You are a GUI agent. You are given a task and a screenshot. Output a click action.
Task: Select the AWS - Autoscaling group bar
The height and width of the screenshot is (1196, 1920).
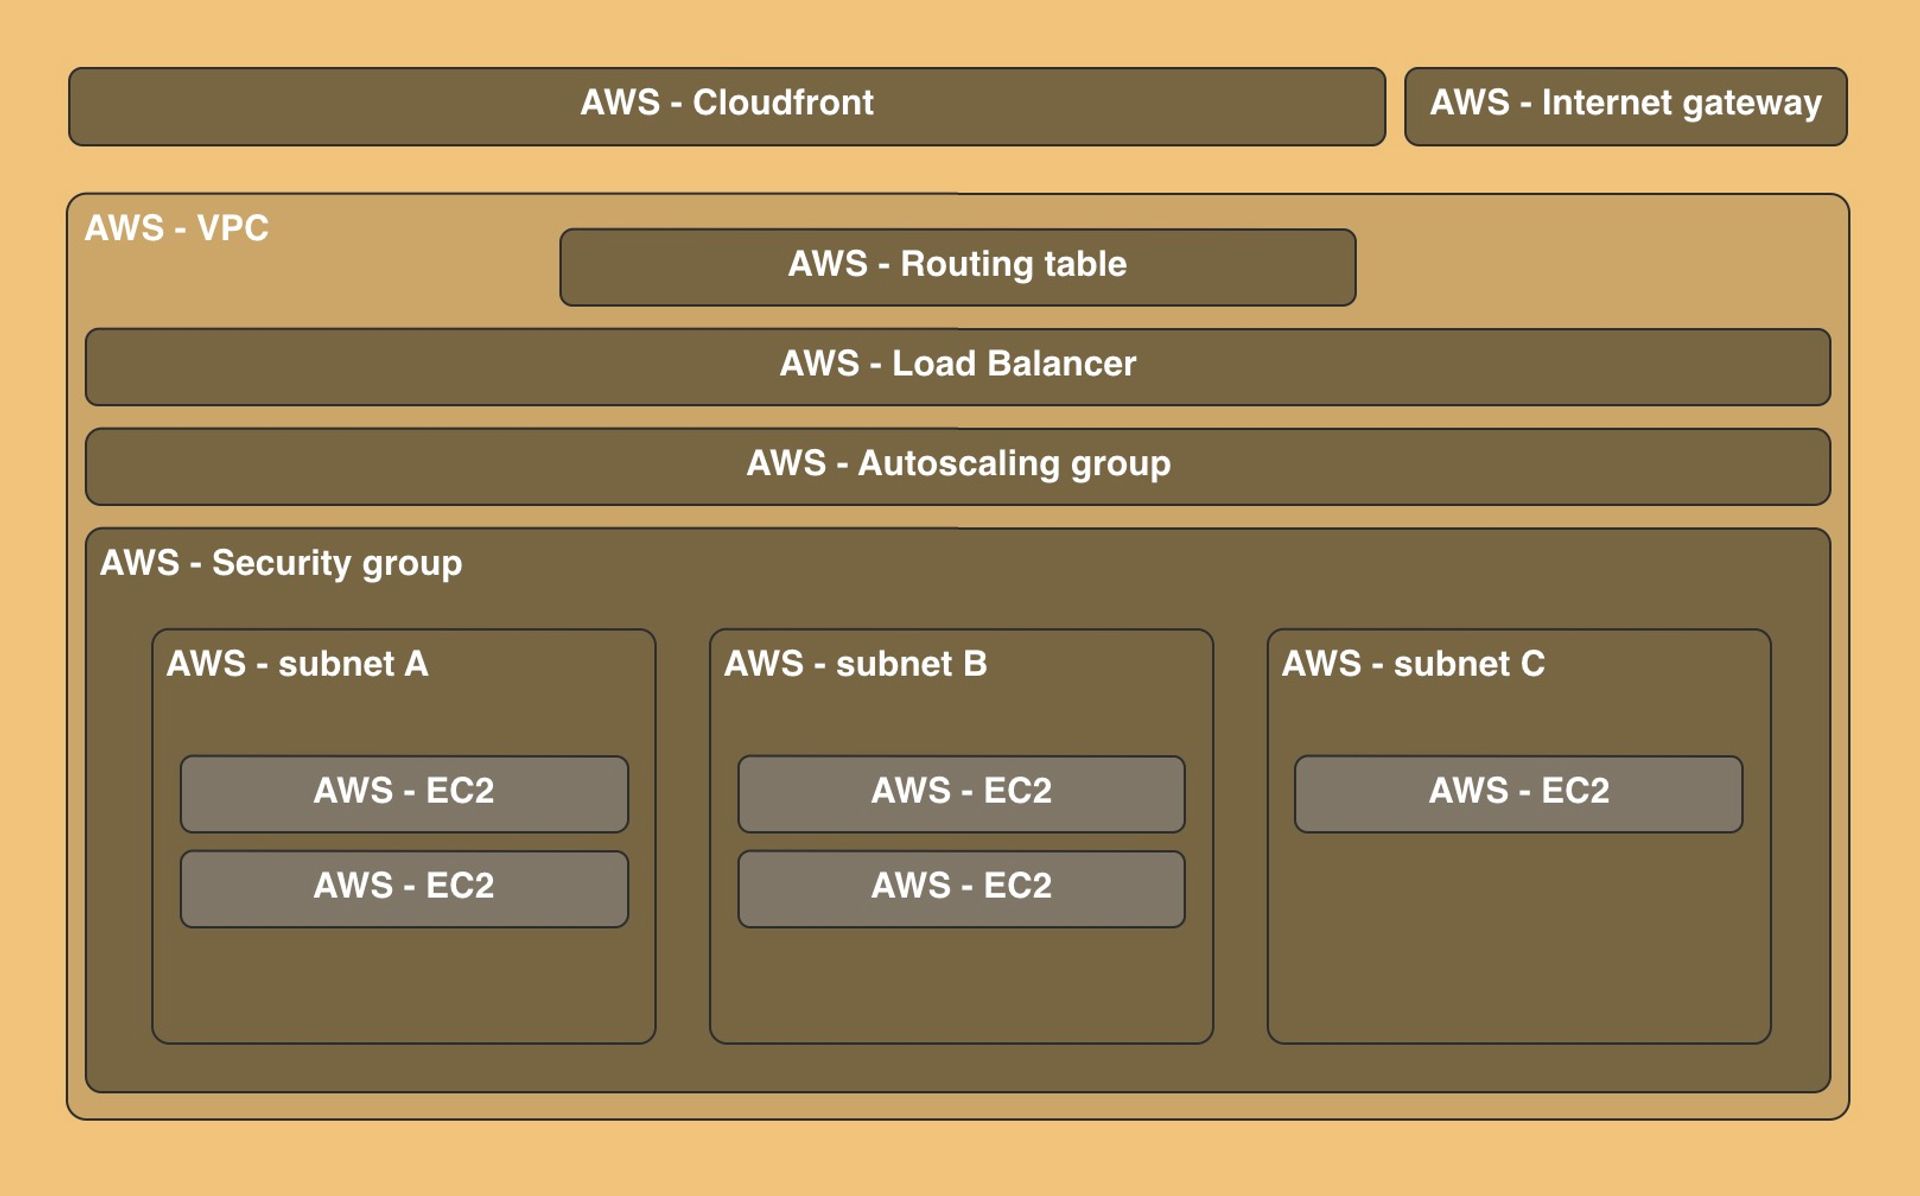957,465
